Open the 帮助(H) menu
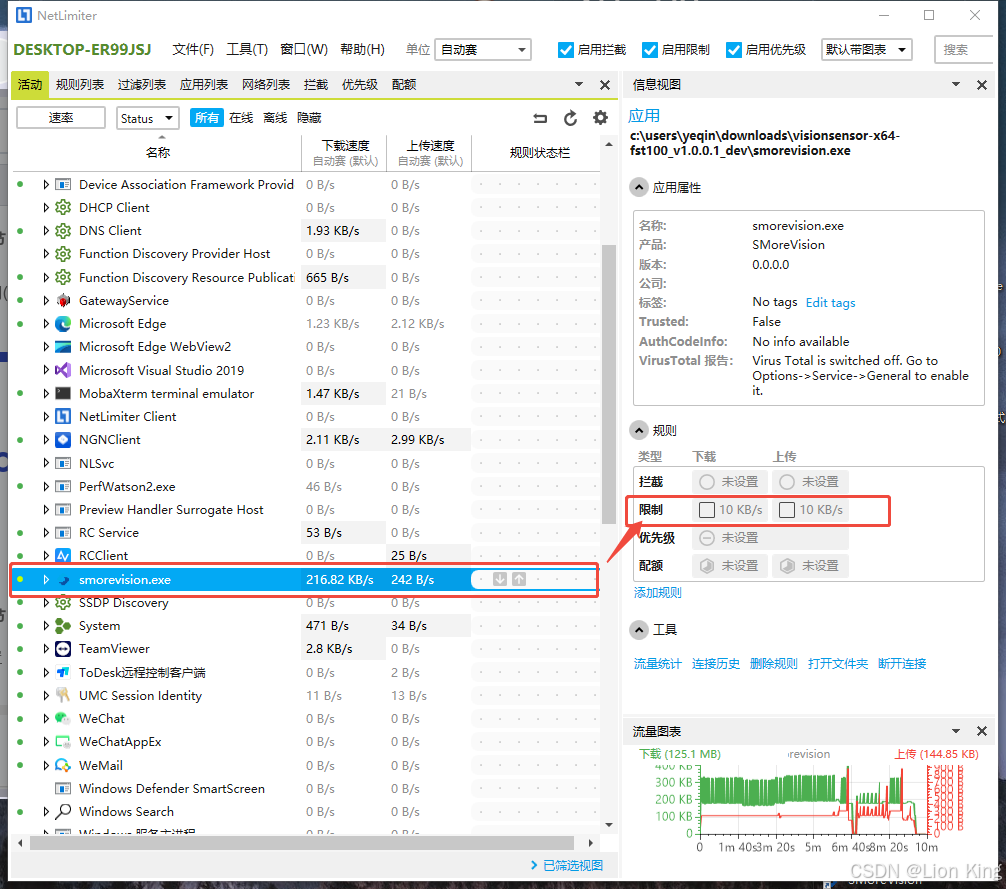The image size is (1006, 889). (362, 50)
